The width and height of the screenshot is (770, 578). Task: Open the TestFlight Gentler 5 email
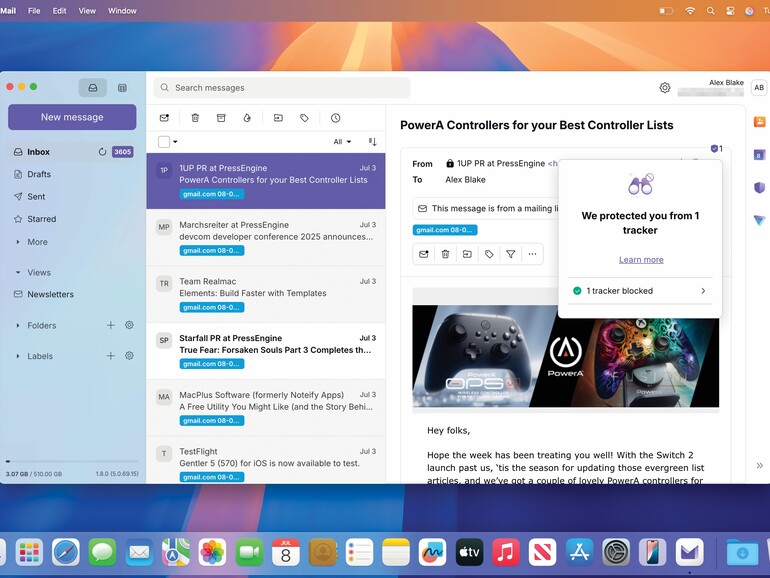click(266, 460)
